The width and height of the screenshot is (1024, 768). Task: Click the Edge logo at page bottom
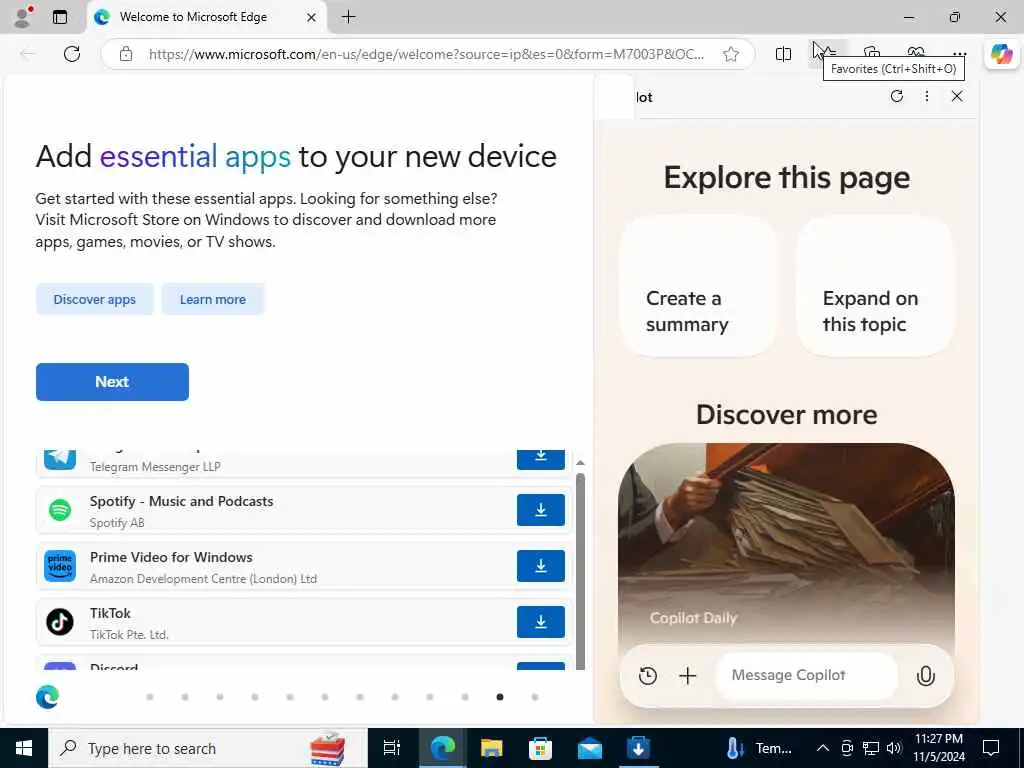pyautogui.click(x=47, y=697)
